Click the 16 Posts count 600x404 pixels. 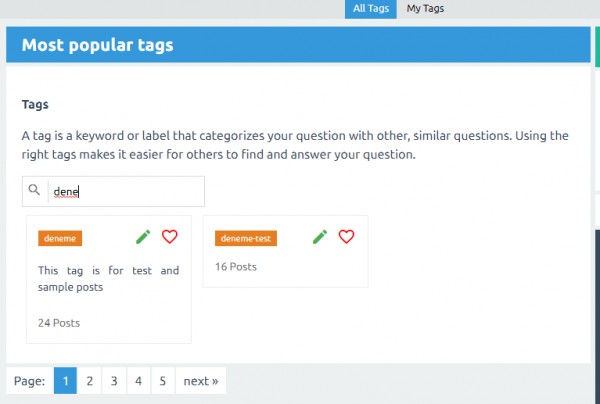point(236,267)
